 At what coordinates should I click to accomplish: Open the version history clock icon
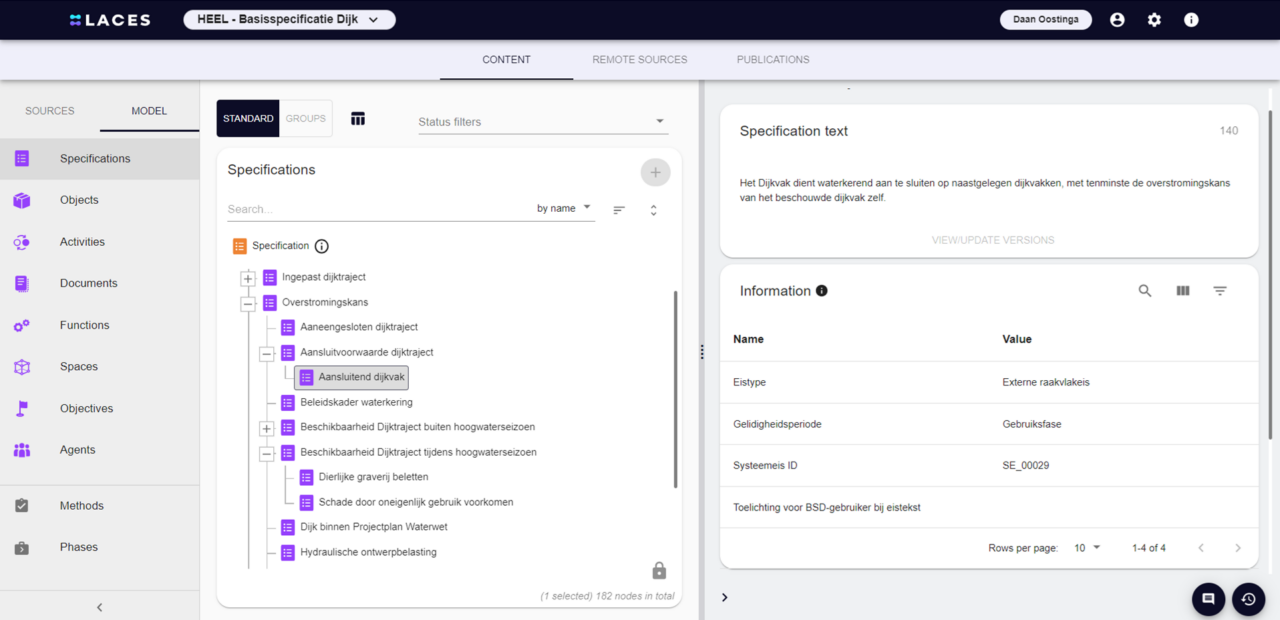[1248, 599]
